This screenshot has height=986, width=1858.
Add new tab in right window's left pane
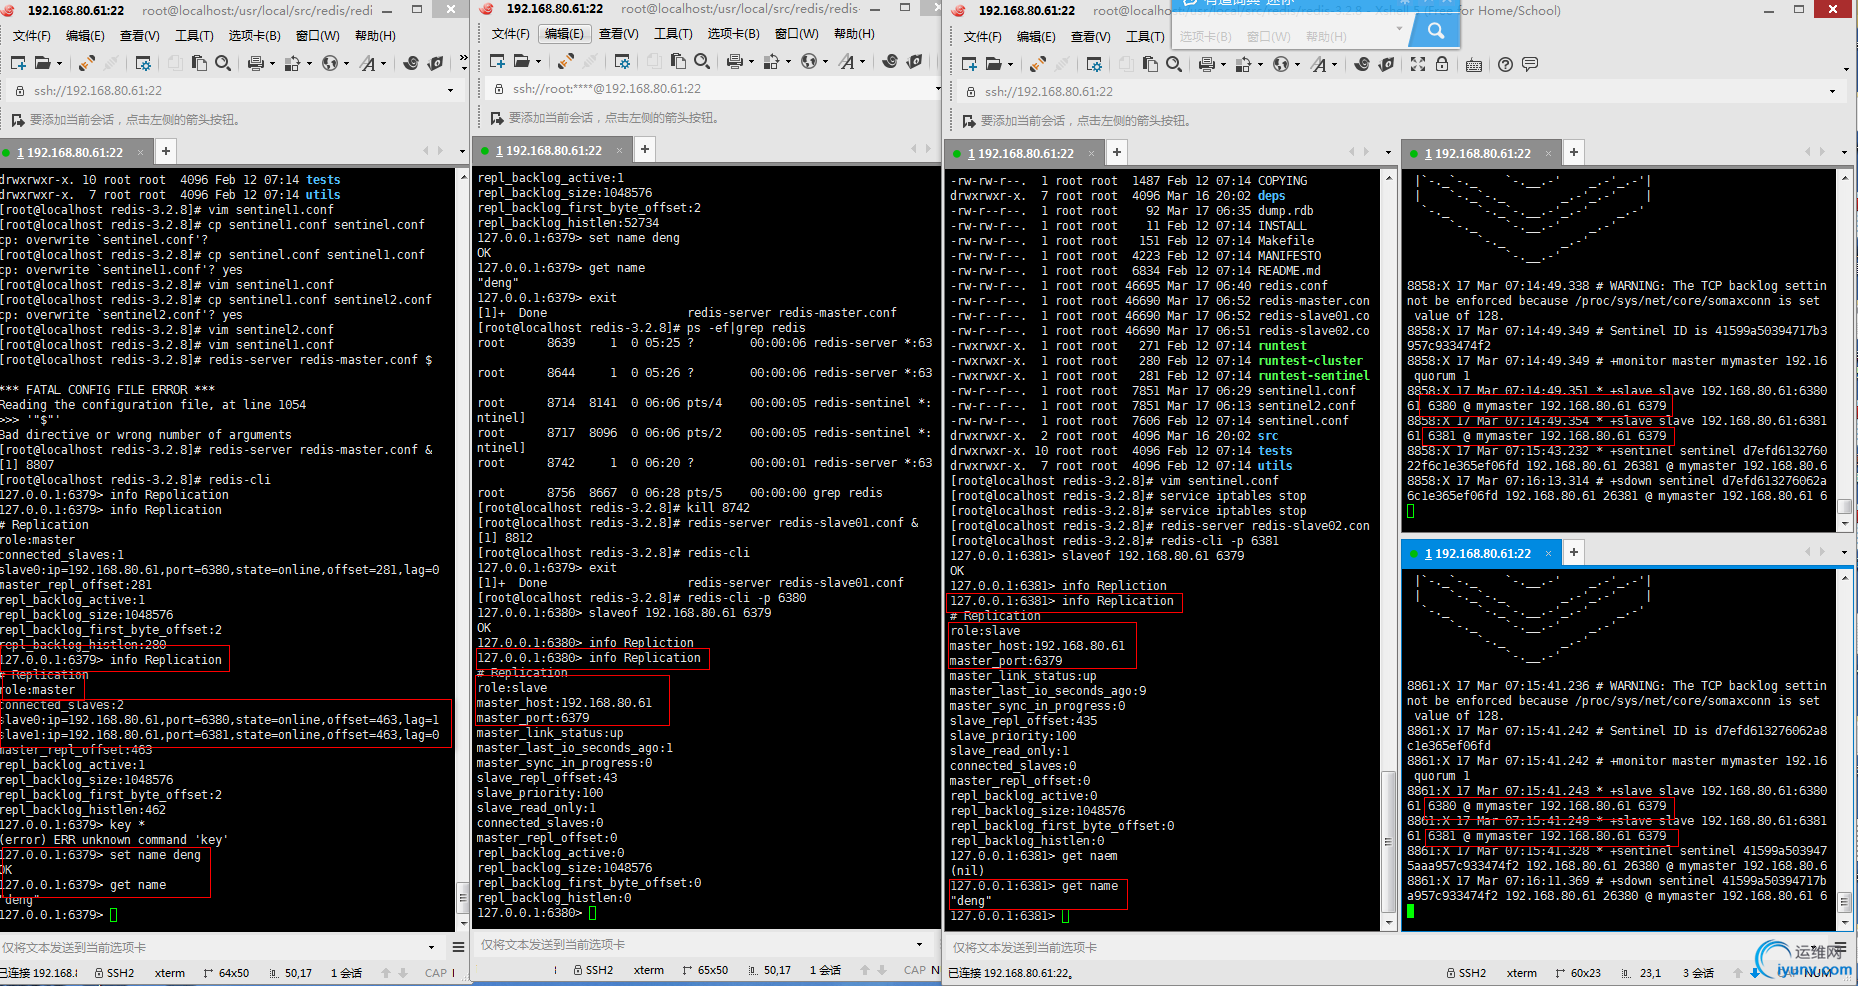coord(1117,152)
